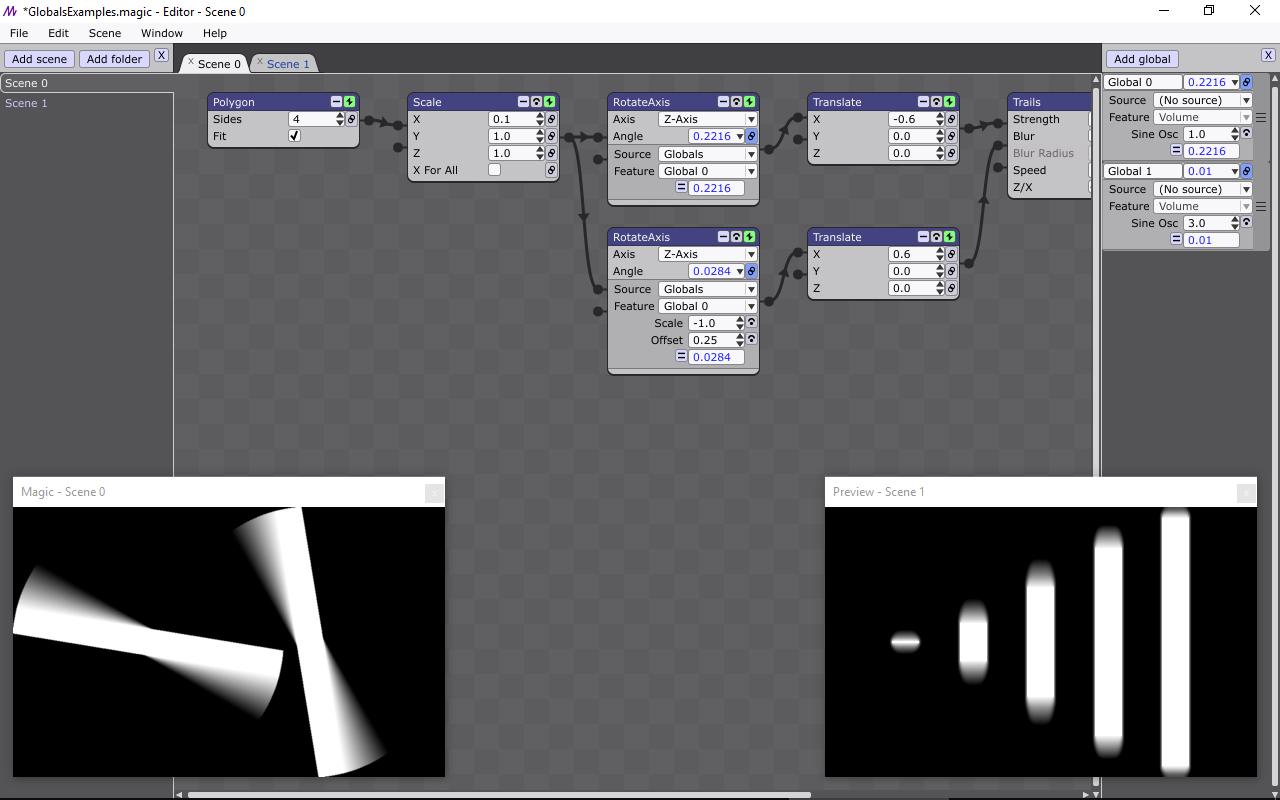Click bypass icon on upper RotateAxis node

pos(737,102)
